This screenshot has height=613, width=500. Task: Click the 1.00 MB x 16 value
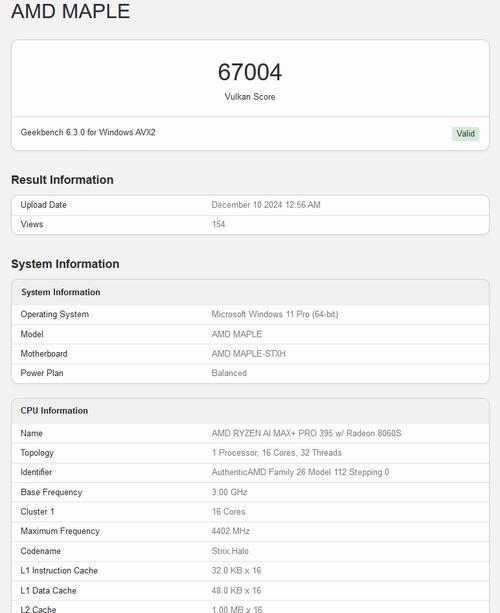pos(237,609)
